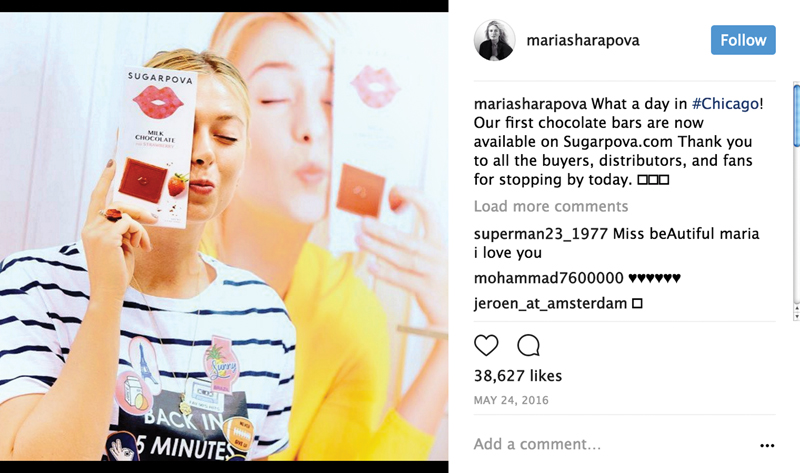The height and width of the screenshot is (473, 800).
Task: Follow the mariasharapova account
Action: pos(743,40)
